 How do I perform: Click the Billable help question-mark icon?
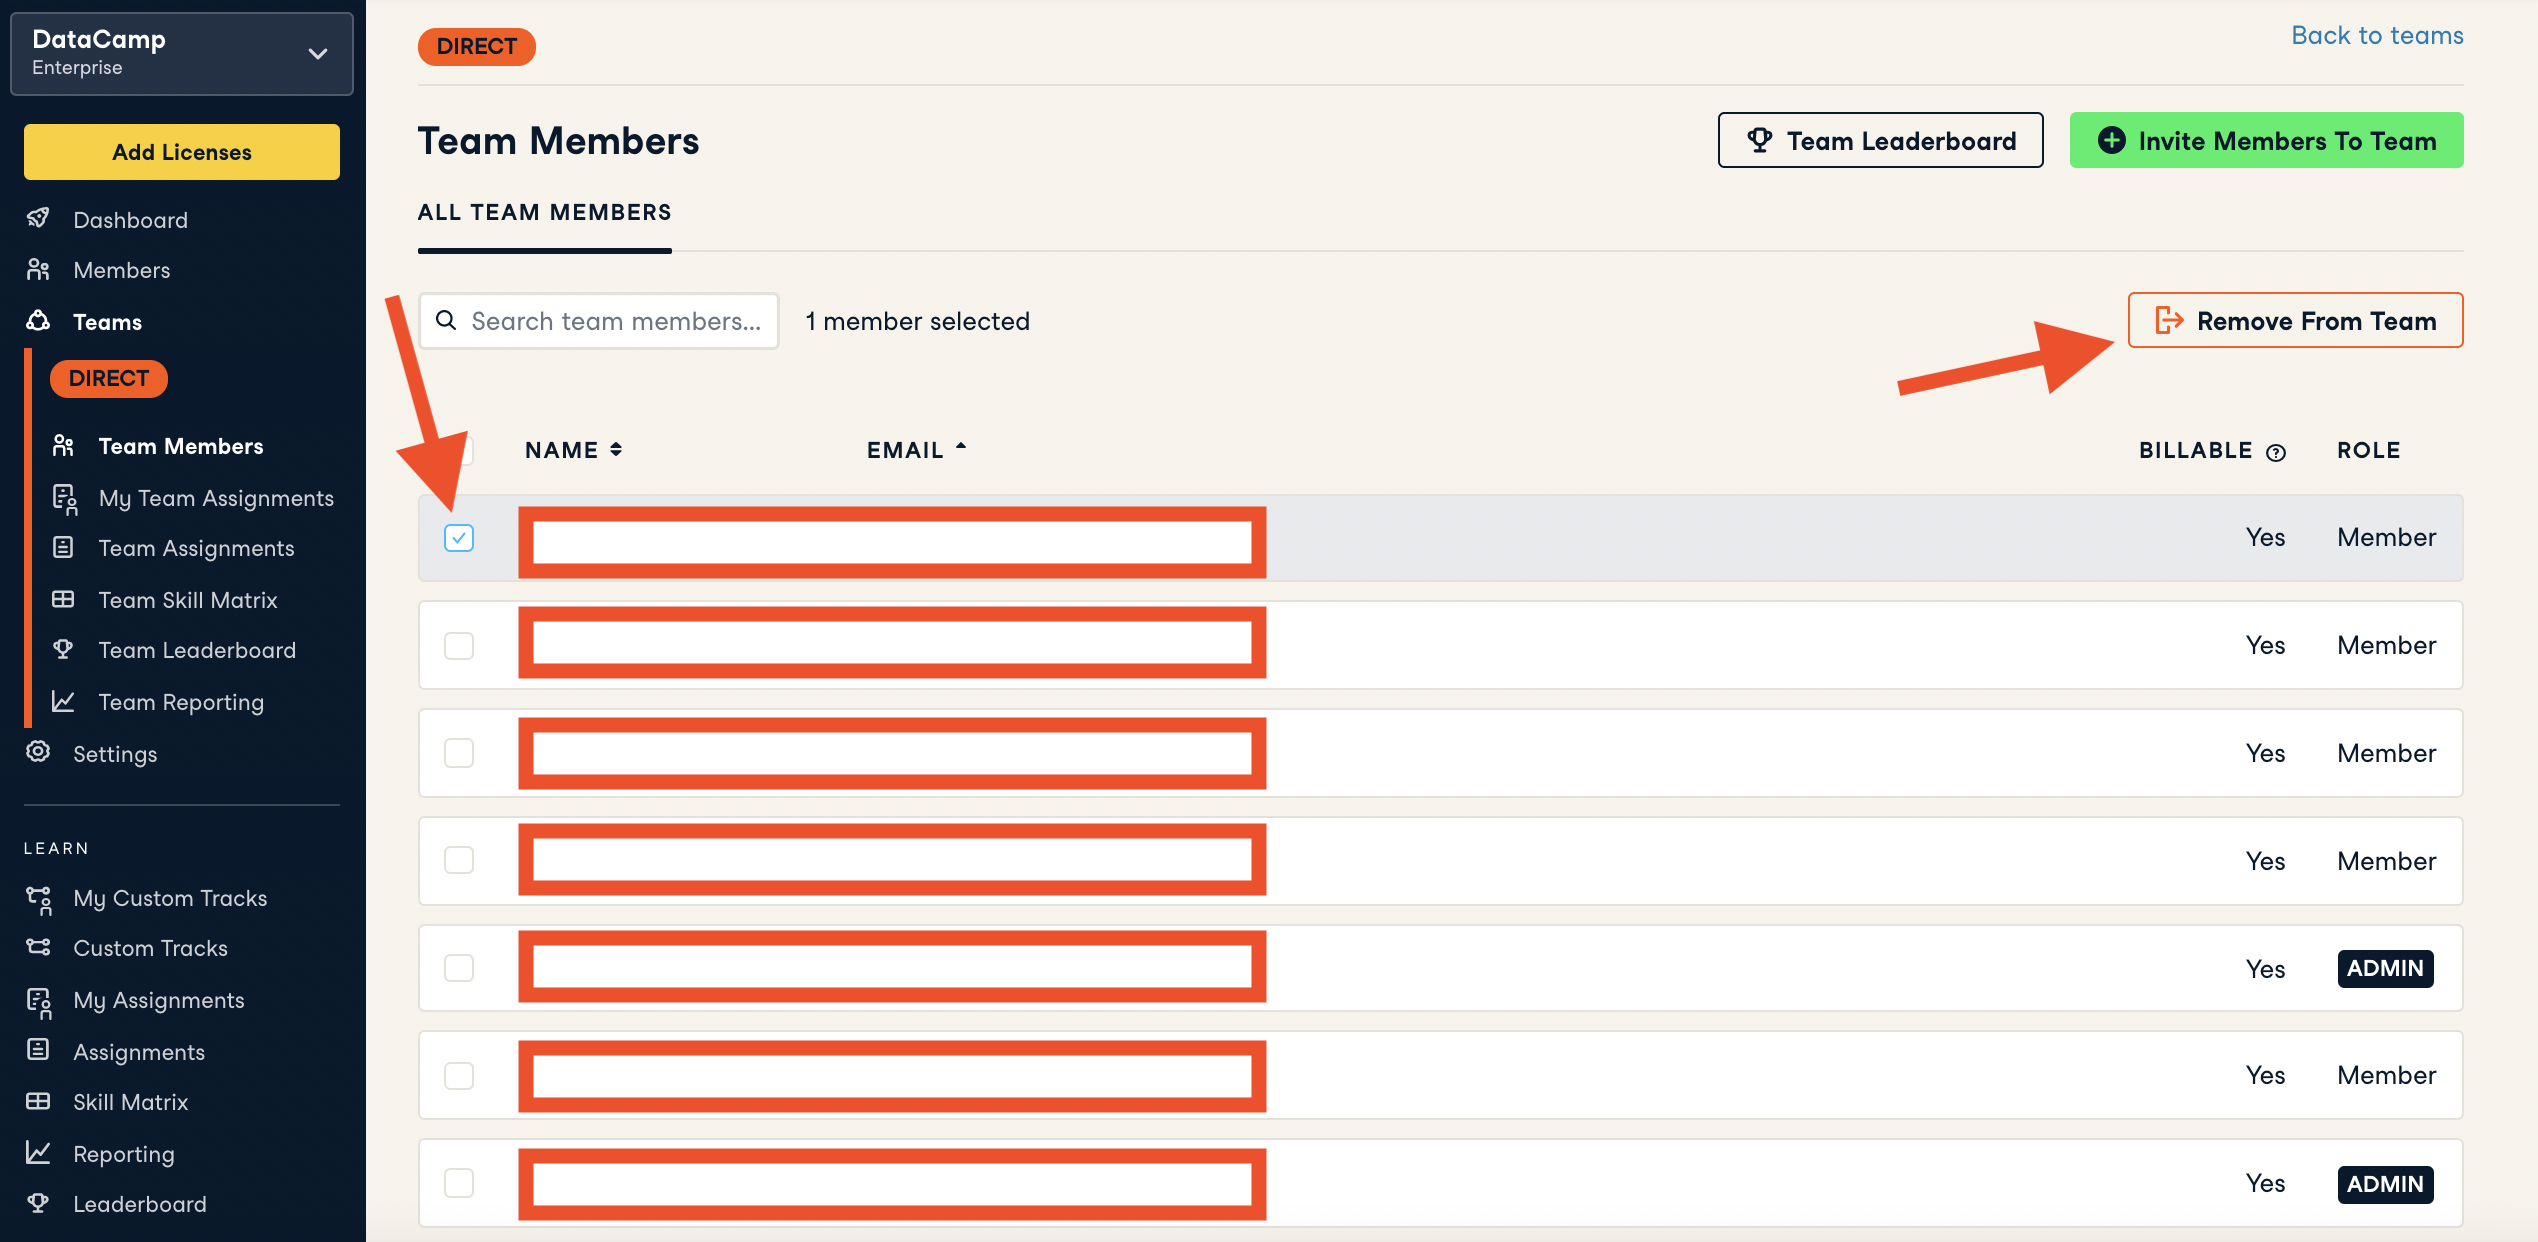[x=2276, y=452]
